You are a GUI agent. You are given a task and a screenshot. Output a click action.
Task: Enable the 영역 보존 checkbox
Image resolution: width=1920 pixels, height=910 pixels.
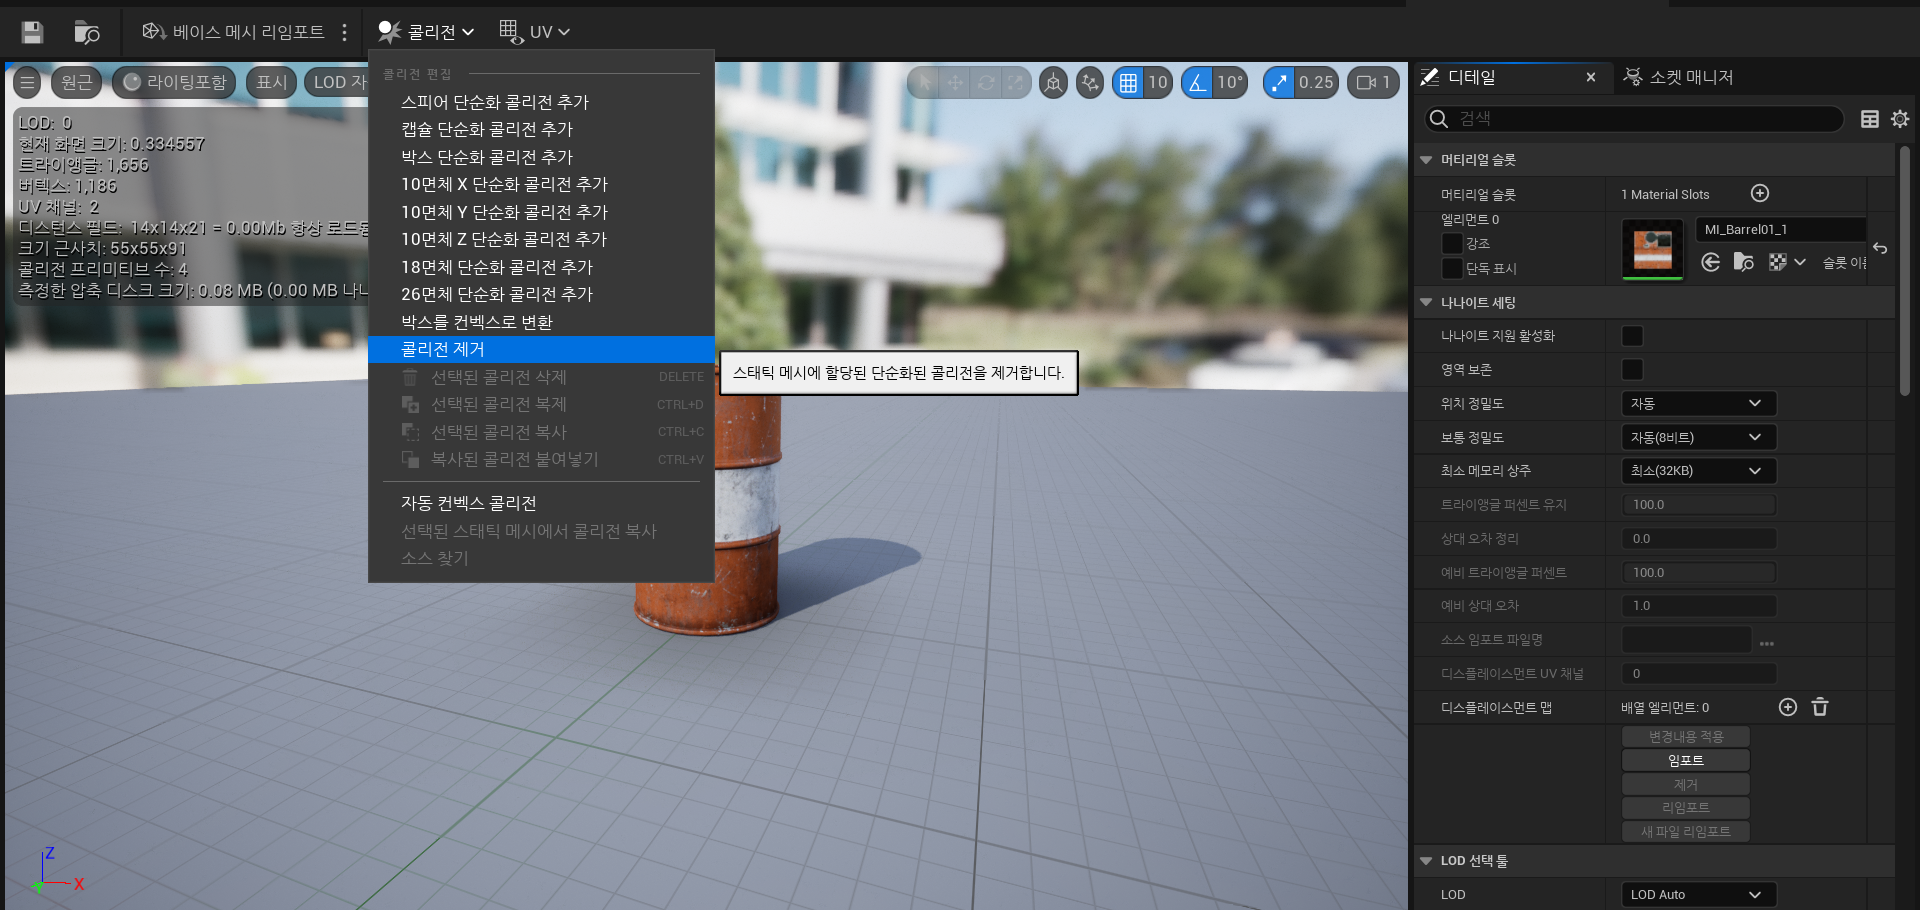point(1632,370)
